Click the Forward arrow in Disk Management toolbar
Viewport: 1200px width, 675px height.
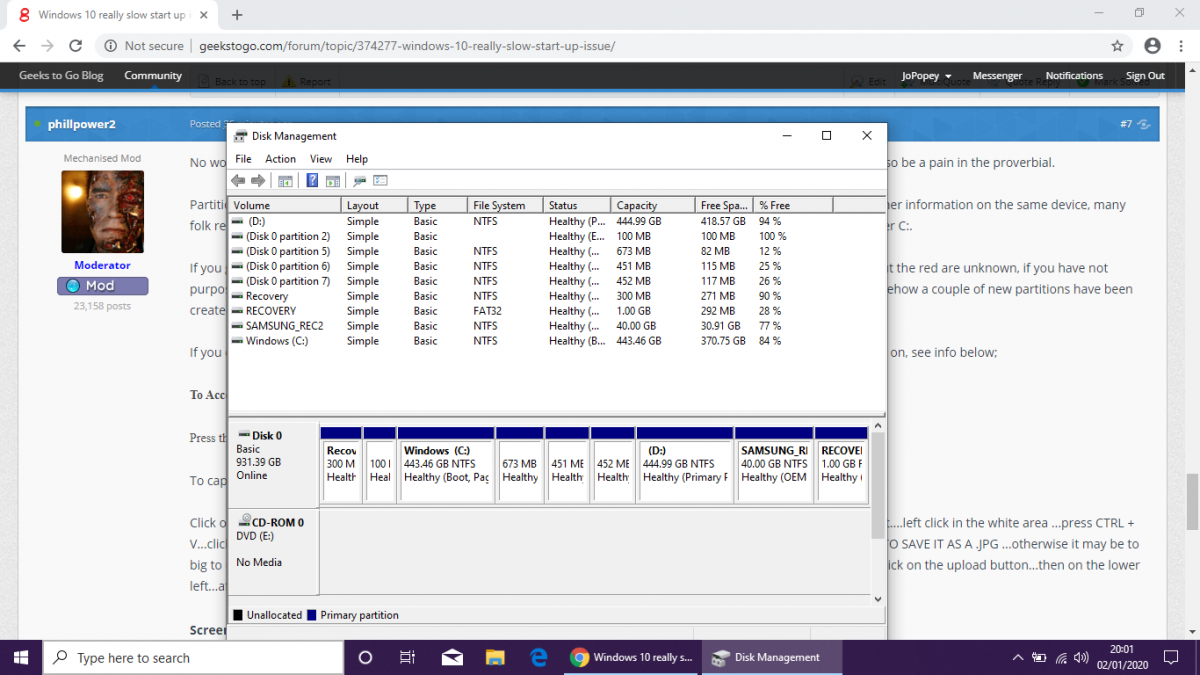pyautogui.click(x=258, y=181)
